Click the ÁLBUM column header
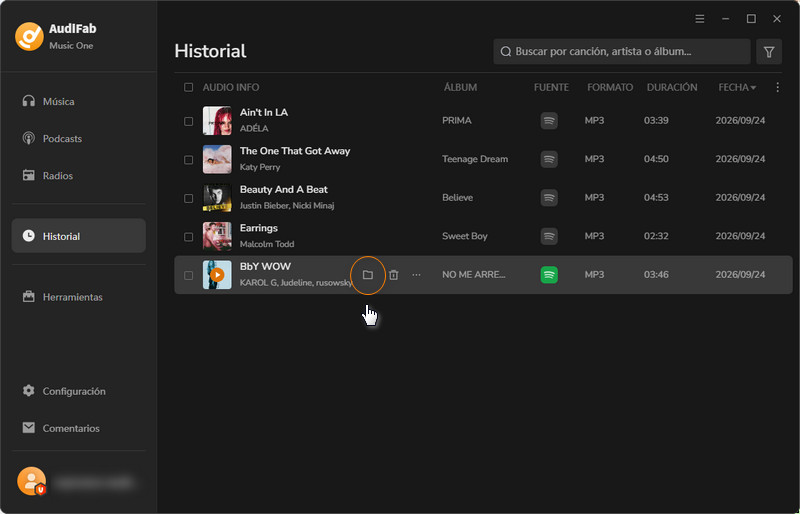Viewport: 800px width, 514px height. tap(460, 87)
